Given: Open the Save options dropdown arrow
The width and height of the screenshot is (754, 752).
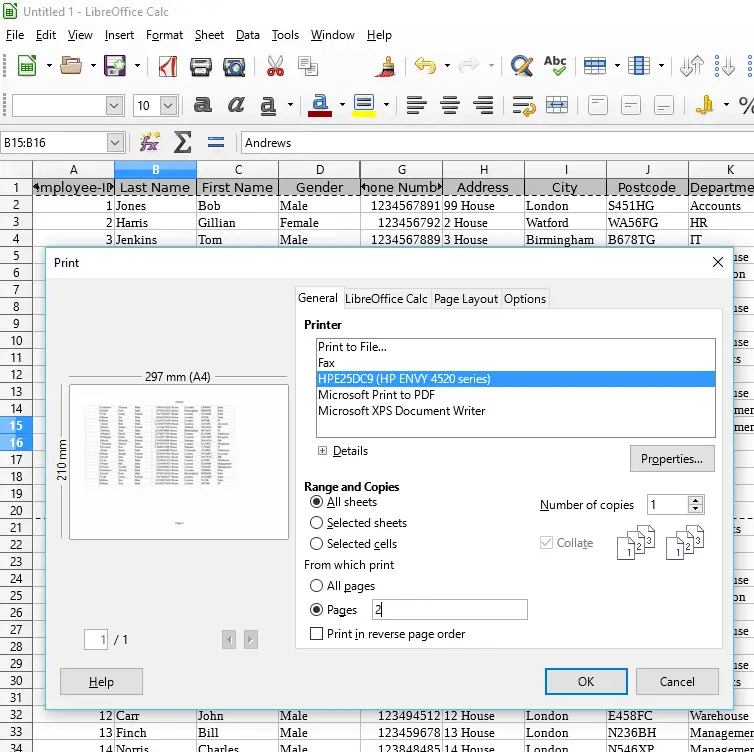Looking at the screenshot, I should click(137, 65).
